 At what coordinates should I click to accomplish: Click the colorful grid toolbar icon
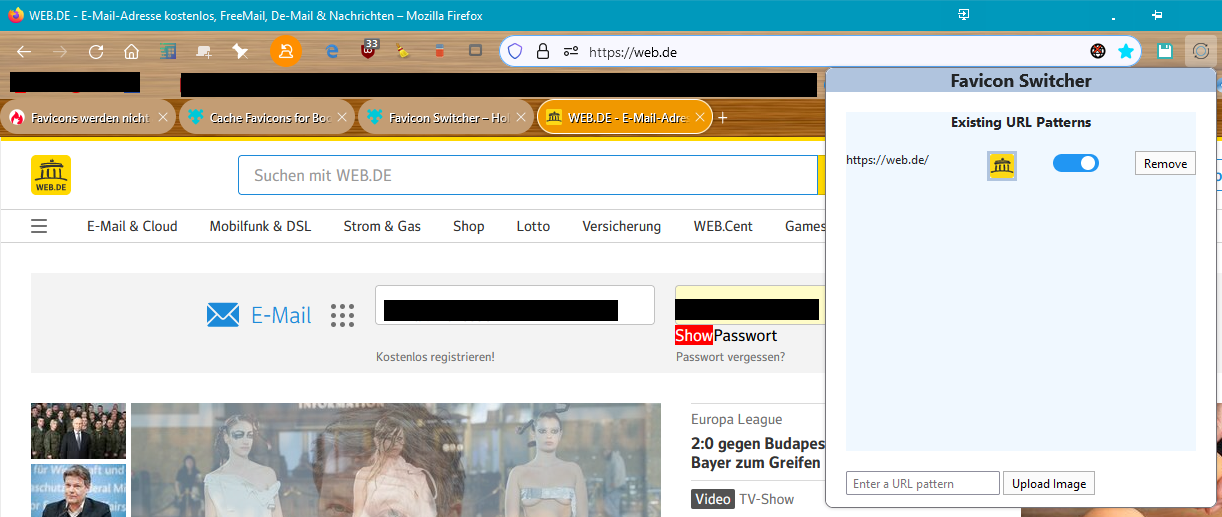point(168,51)
